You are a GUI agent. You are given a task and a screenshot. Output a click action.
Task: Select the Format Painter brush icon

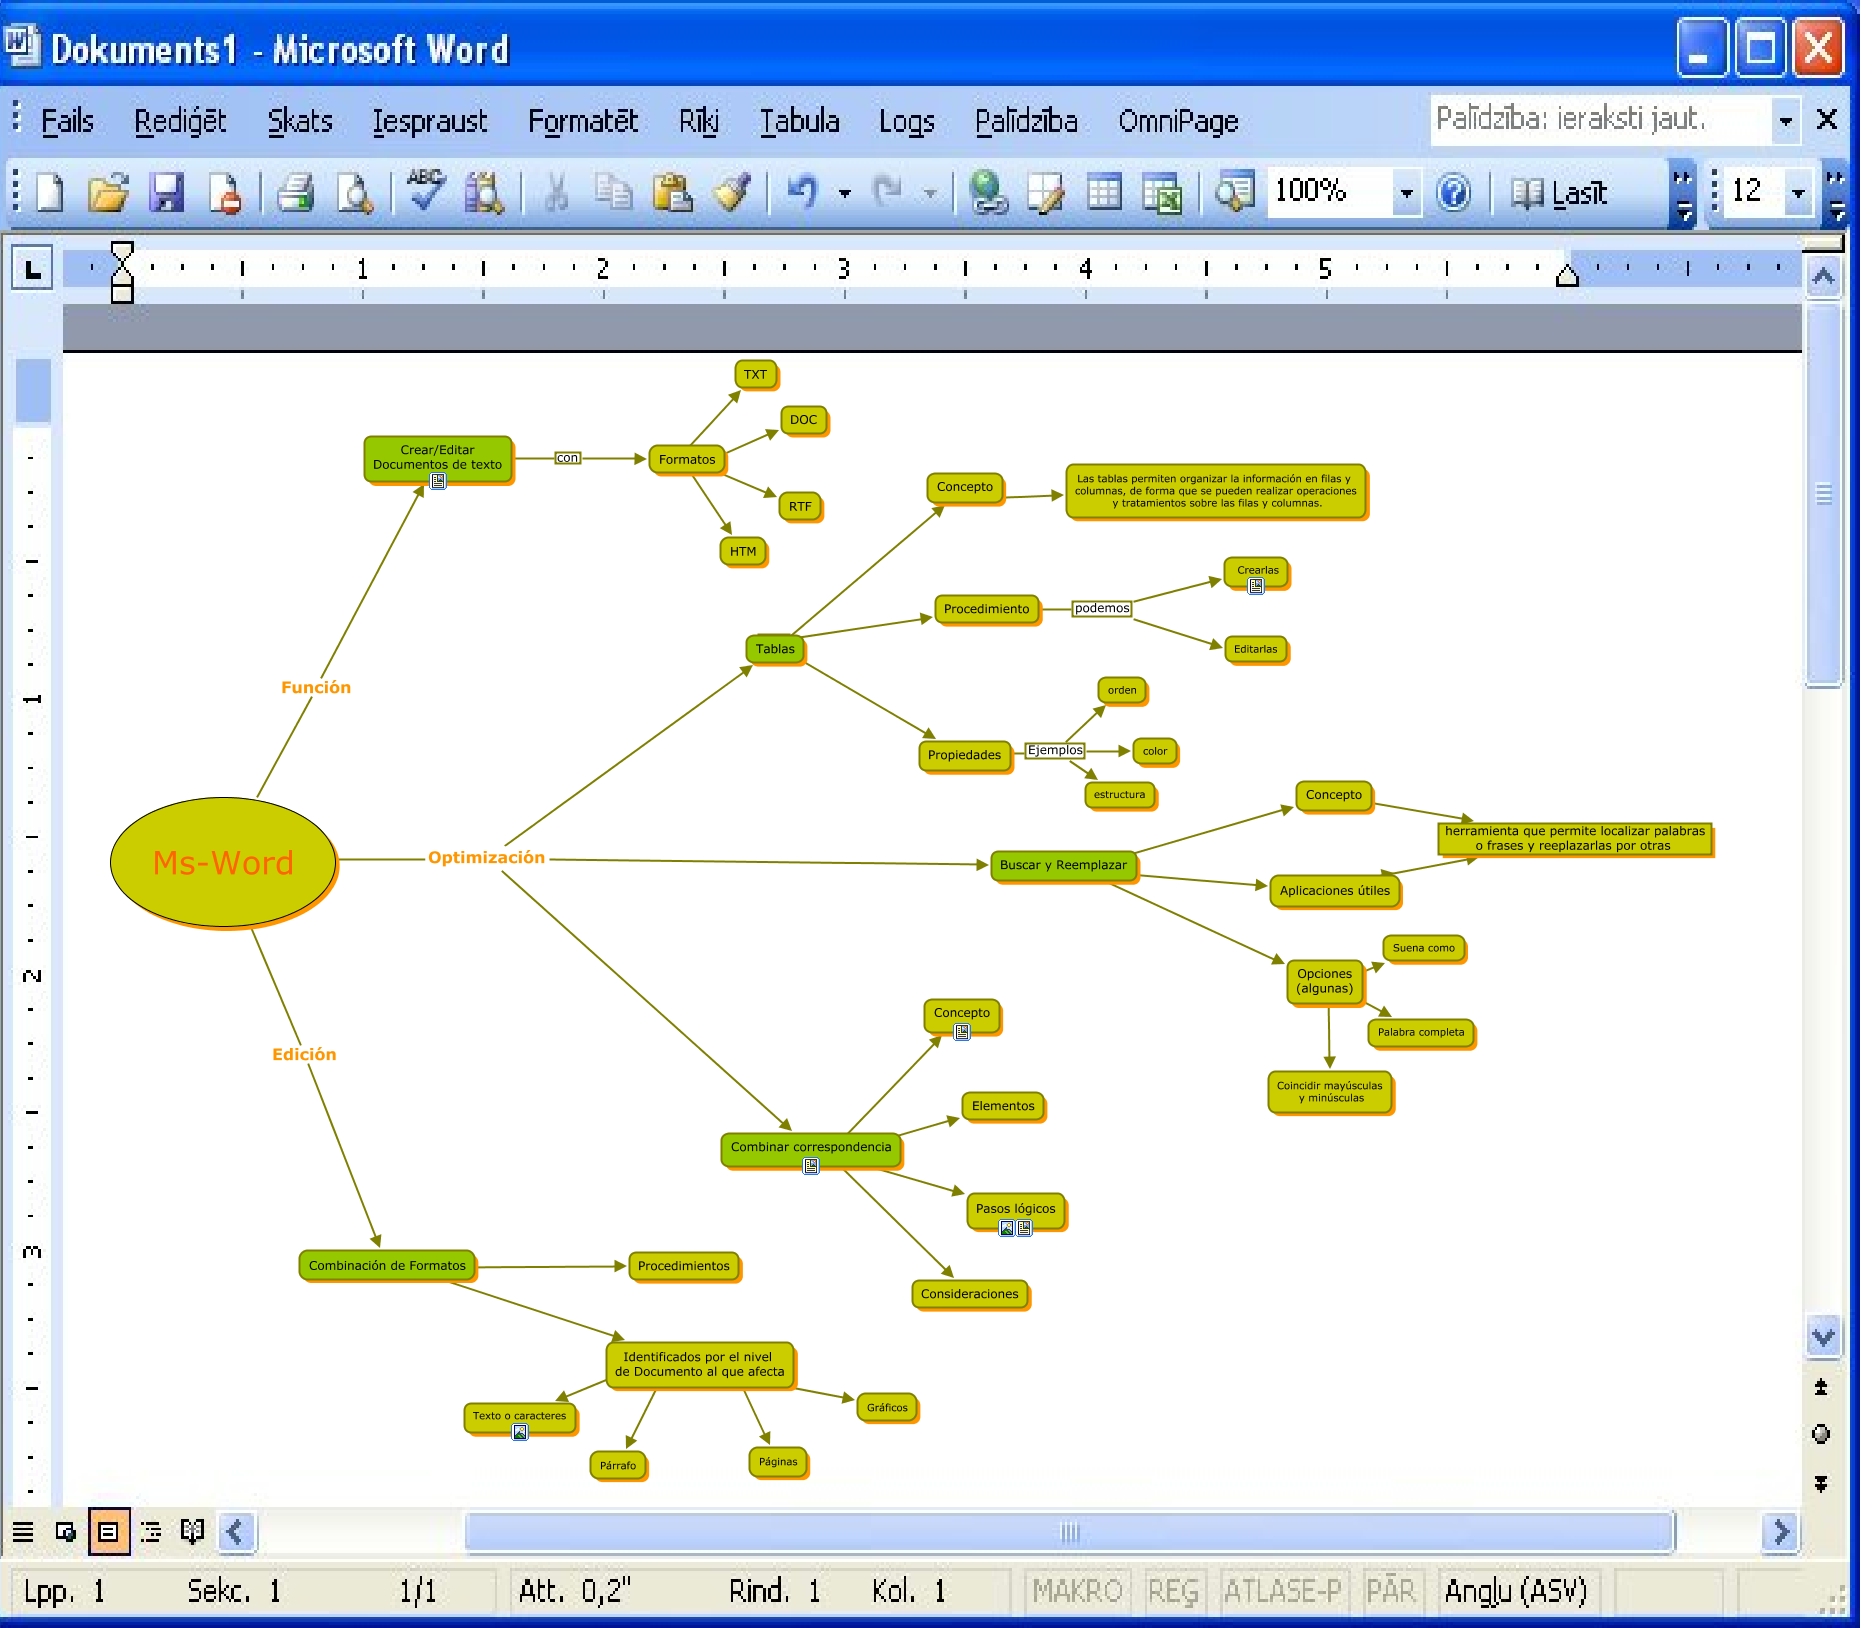point(732,192)
